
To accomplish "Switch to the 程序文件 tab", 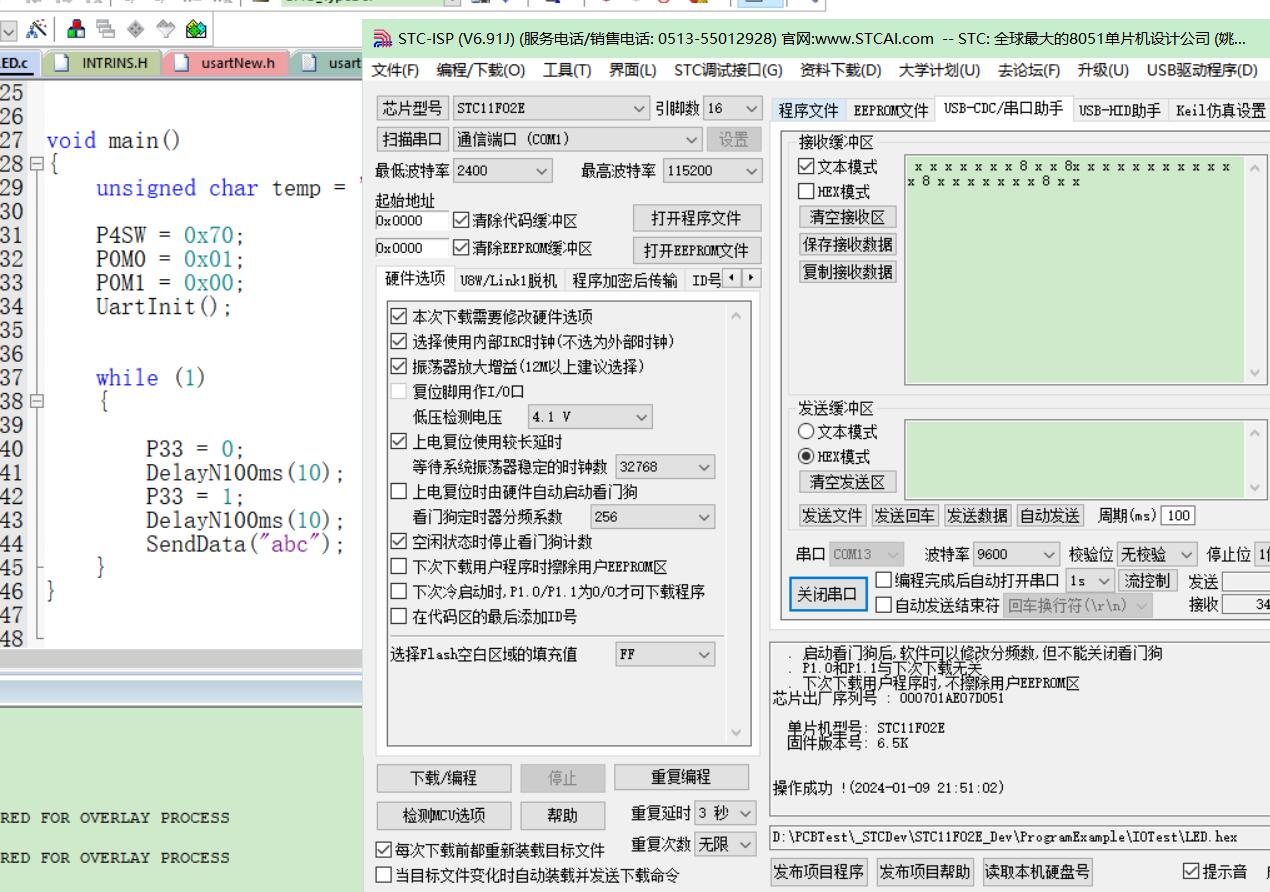I will click(x=808, y=110).
